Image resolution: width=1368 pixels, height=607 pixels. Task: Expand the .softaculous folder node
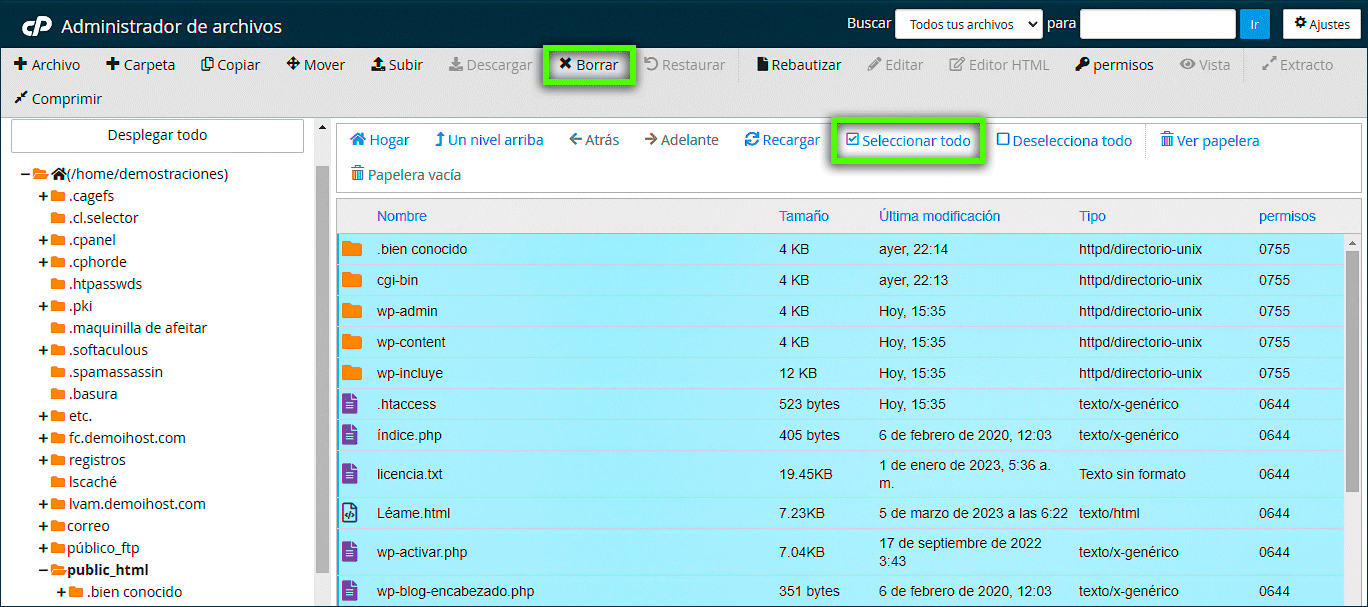tap(43, 350)
